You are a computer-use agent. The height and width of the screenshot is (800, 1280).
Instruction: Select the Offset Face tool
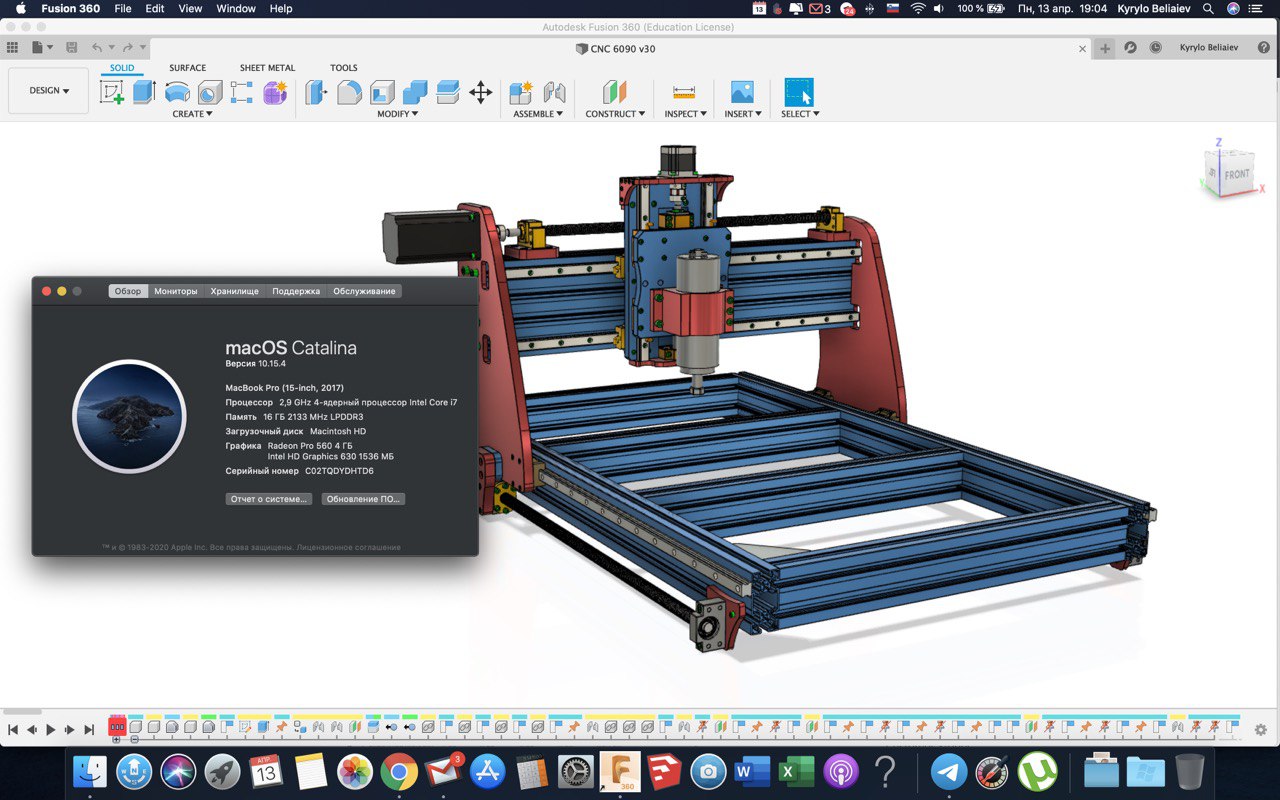(x=447, y=93)
